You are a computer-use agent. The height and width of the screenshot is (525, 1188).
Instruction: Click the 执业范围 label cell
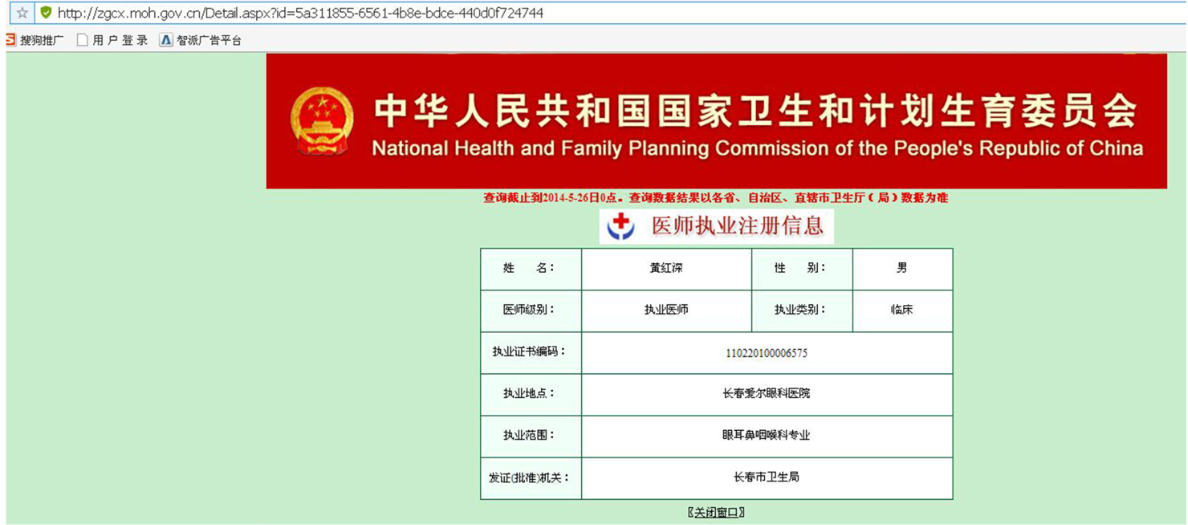(531, 436)
